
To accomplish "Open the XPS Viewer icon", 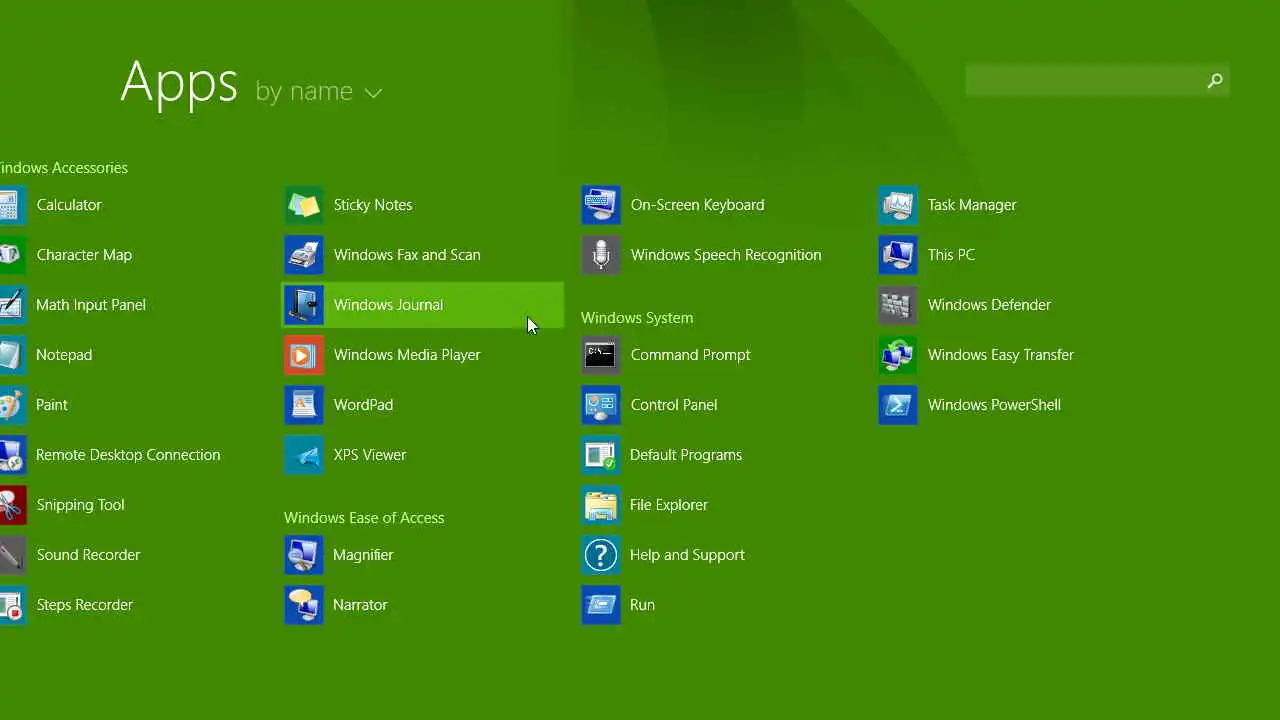I will pyautogui.click(x=304, y=455).
